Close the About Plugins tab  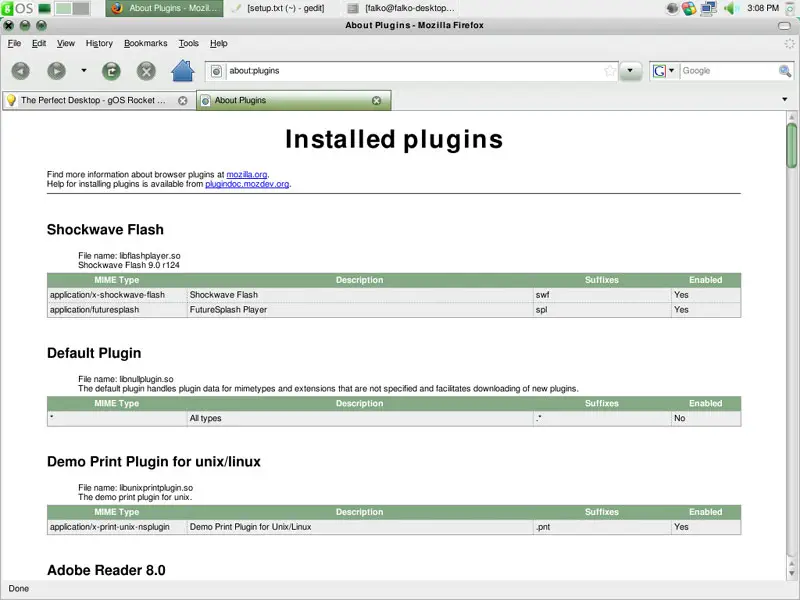[x=377, y=101]
